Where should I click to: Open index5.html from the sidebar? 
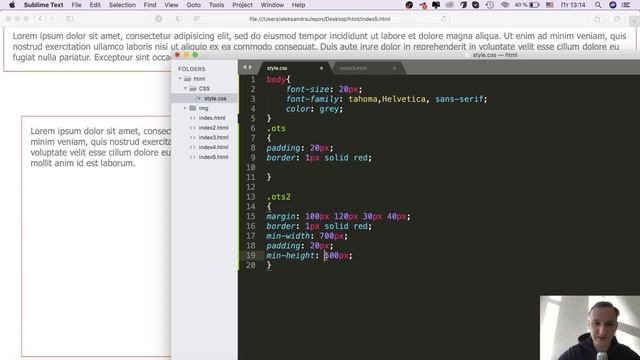[x=213, y=157]
